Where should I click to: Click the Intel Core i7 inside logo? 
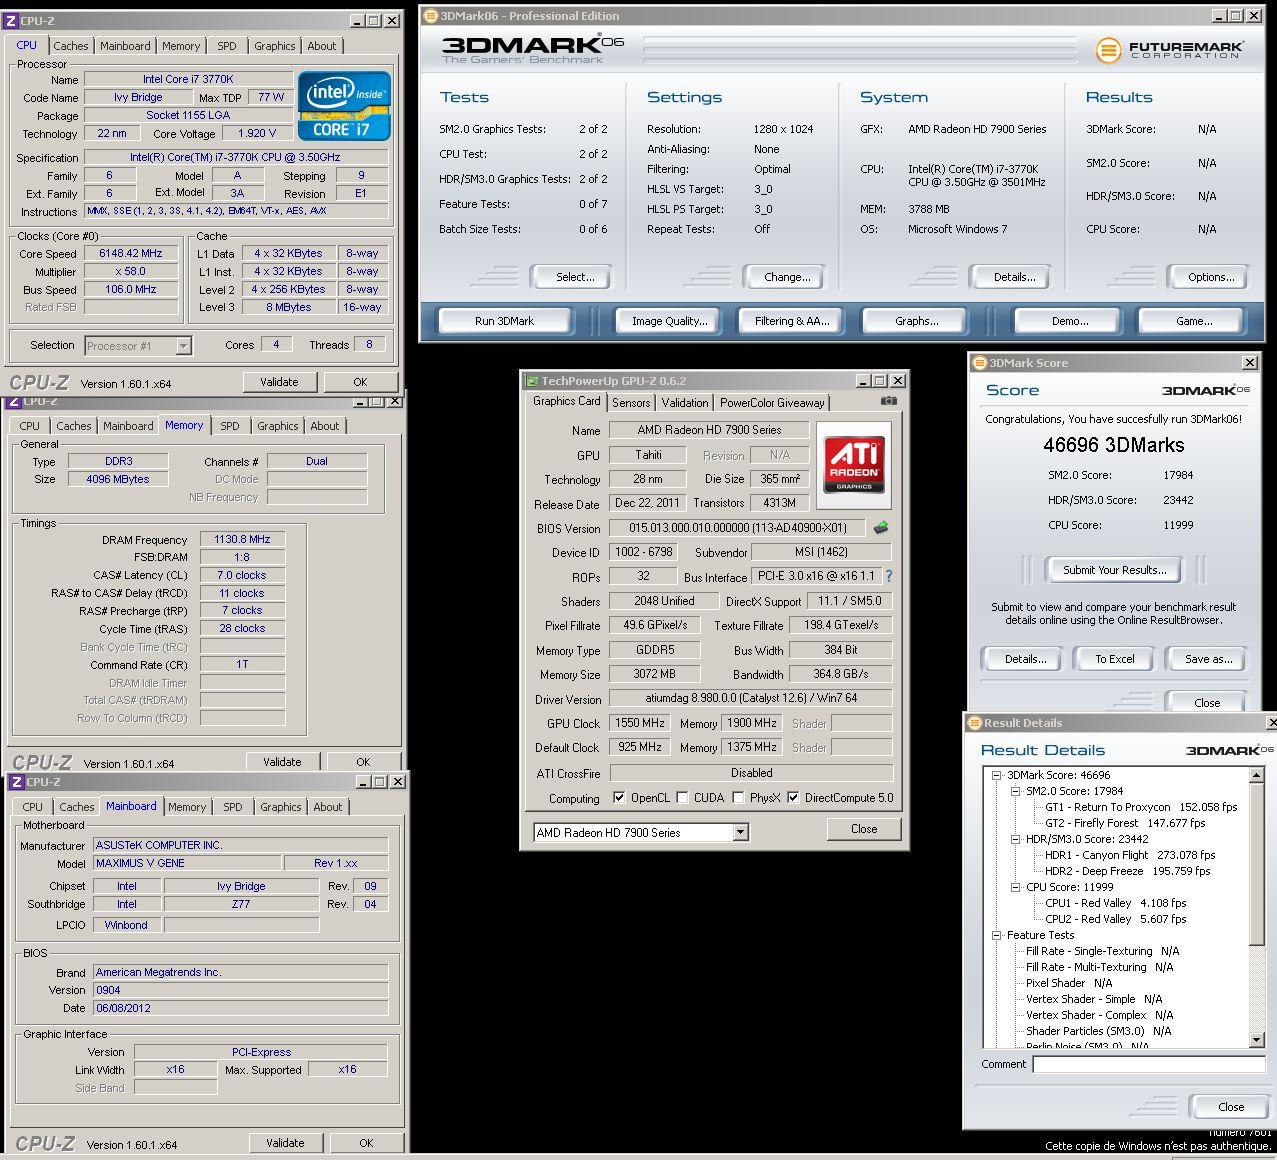point(345,105)
